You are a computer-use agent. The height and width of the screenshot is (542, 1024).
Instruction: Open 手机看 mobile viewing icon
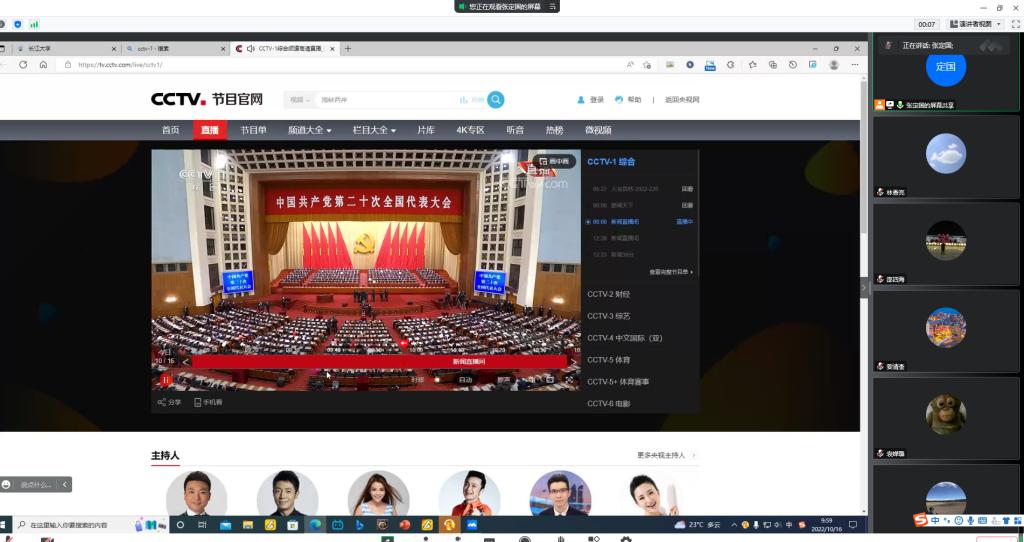click(208, 402)
